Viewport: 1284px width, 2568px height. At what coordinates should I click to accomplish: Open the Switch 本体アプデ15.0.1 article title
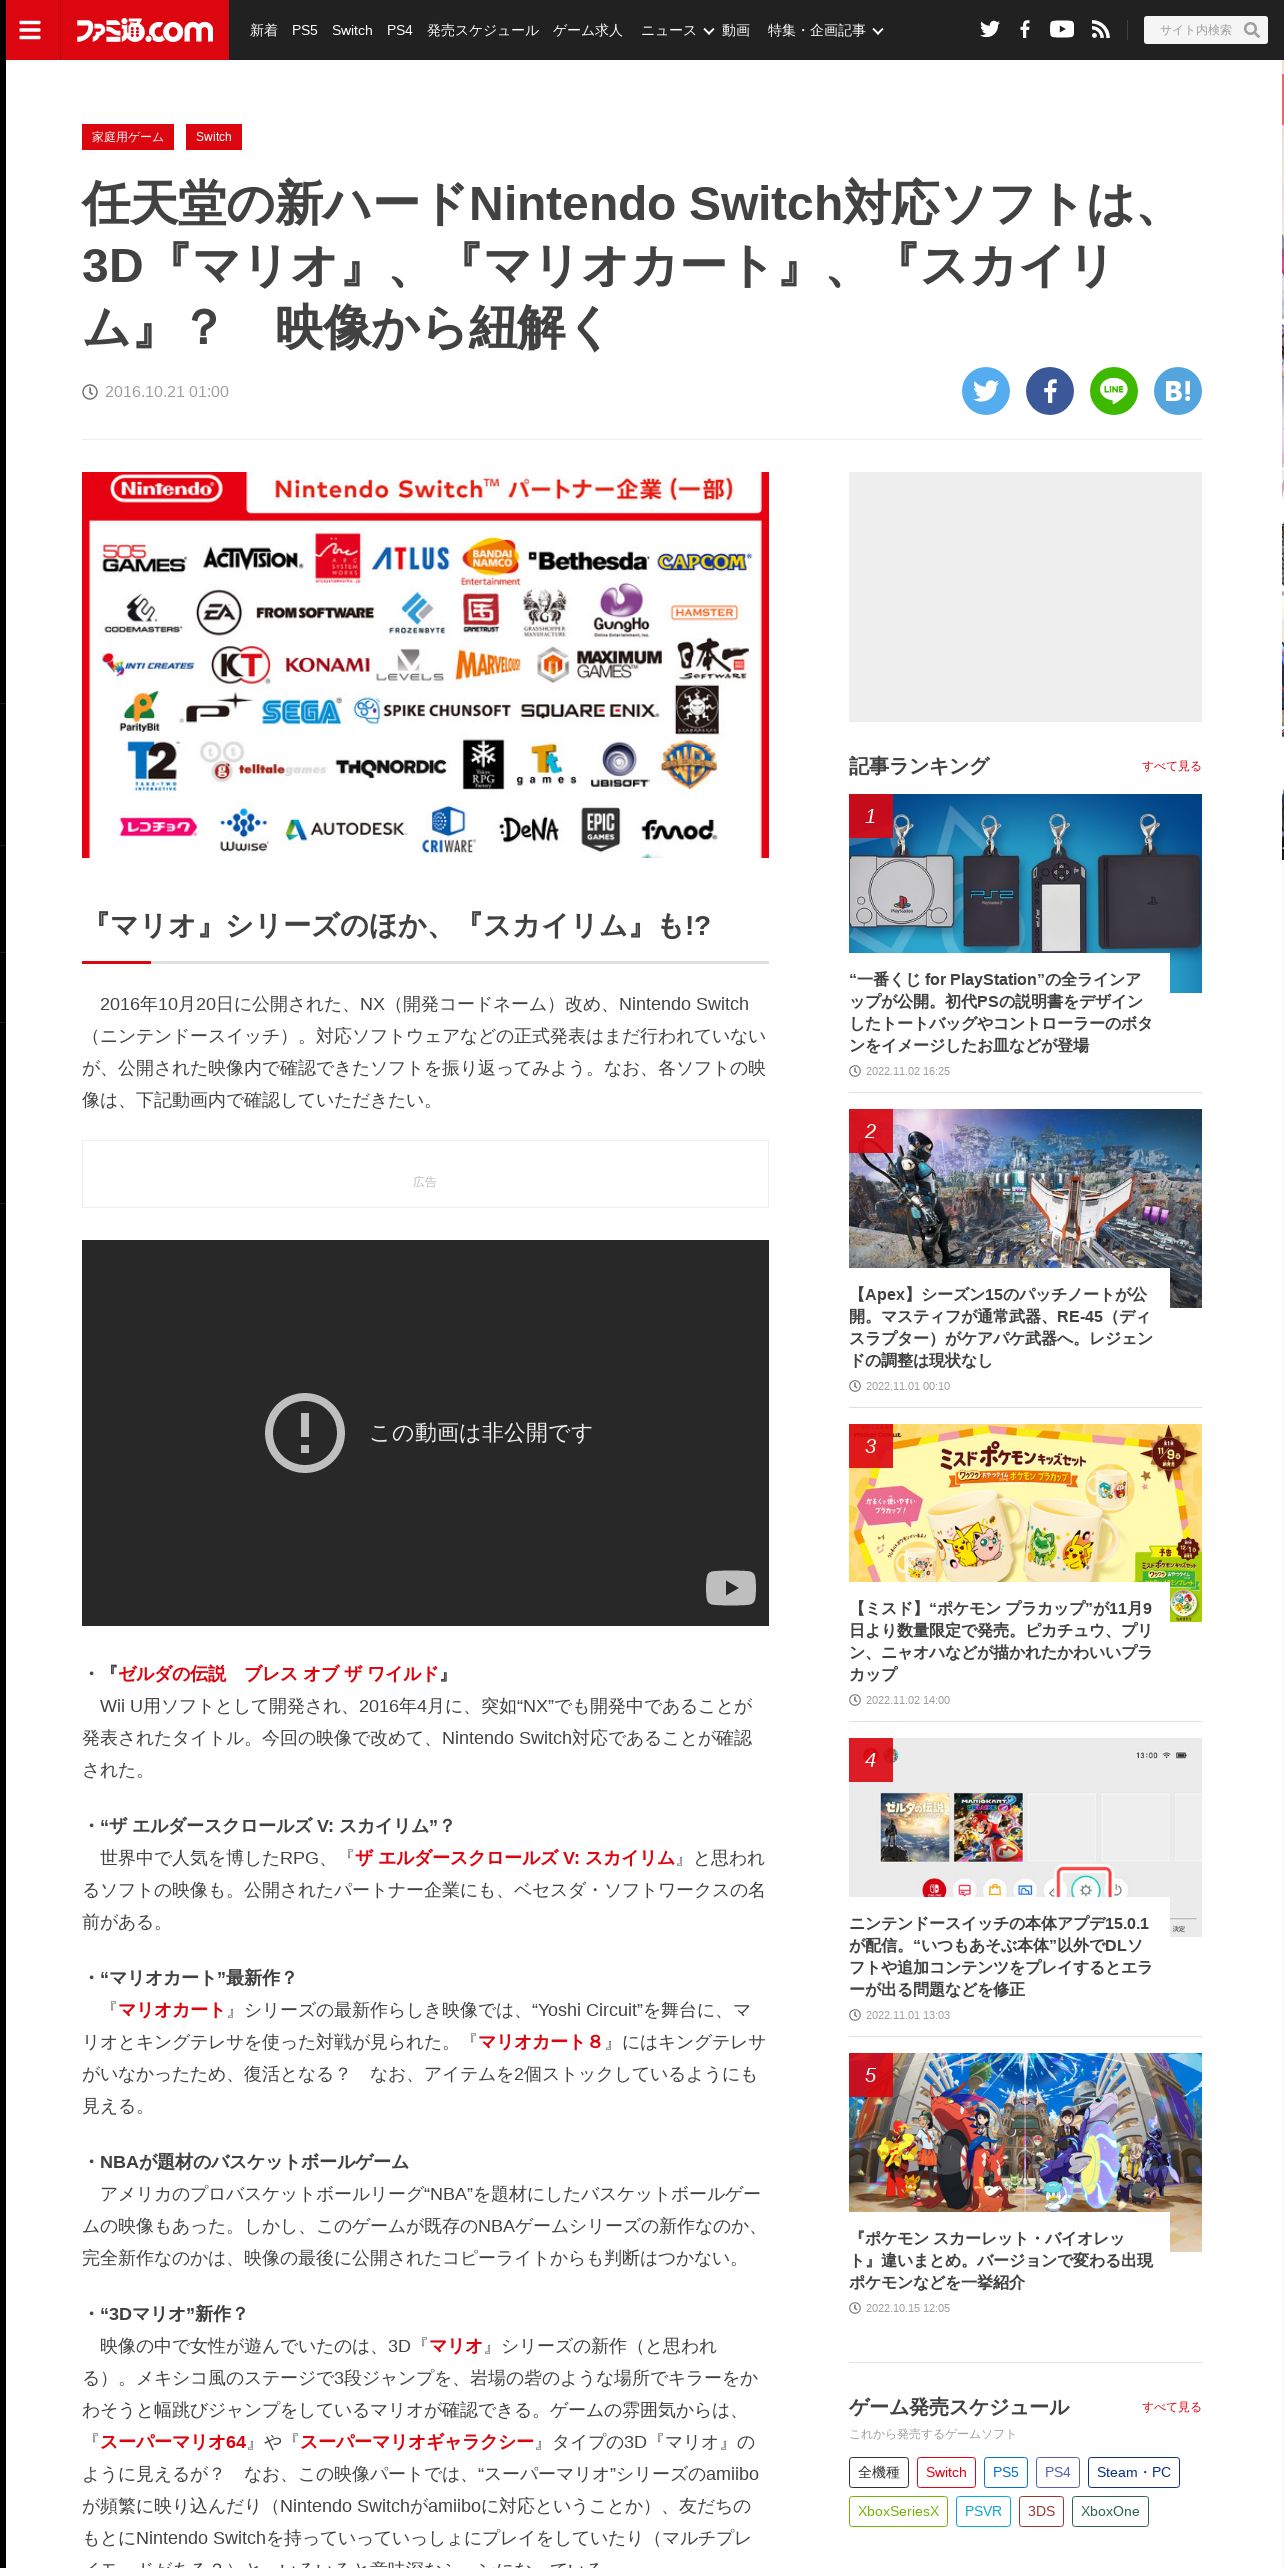(1000, 1956)
